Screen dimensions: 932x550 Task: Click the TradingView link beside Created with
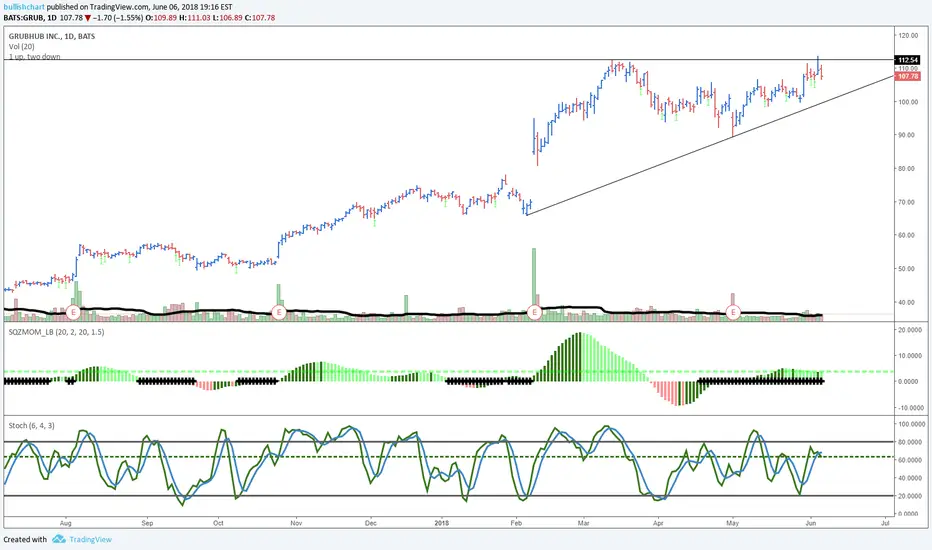point(90,539)
